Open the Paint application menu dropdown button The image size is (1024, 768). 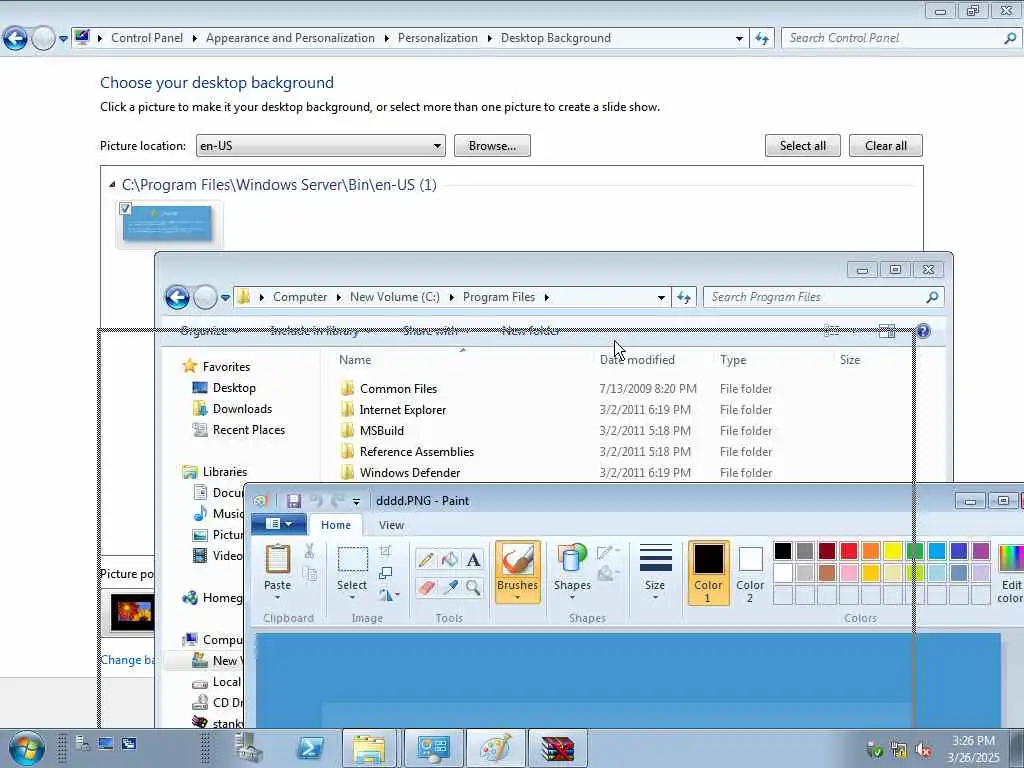(281, 524)
